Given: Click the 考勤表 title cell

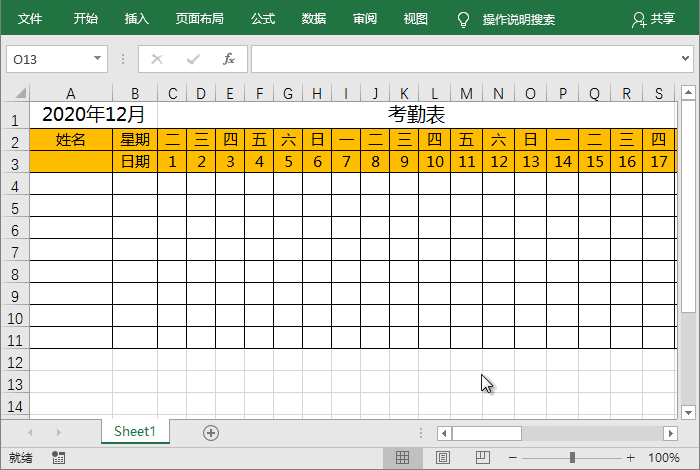Looking at the screenshot, I should (x=417, y=115).
